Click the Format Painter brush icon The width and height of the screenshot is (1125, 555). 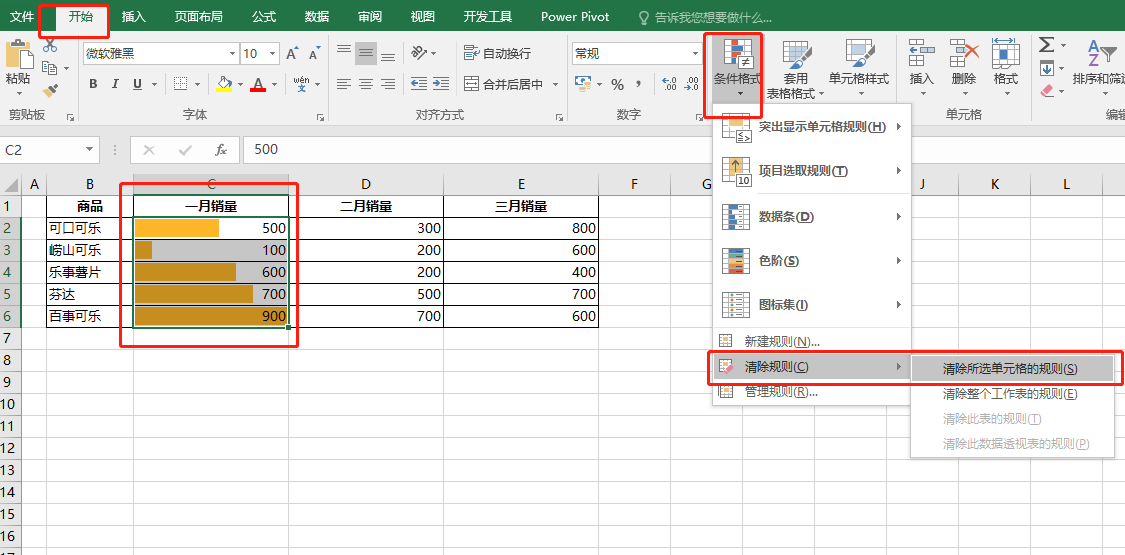(50, 91)
